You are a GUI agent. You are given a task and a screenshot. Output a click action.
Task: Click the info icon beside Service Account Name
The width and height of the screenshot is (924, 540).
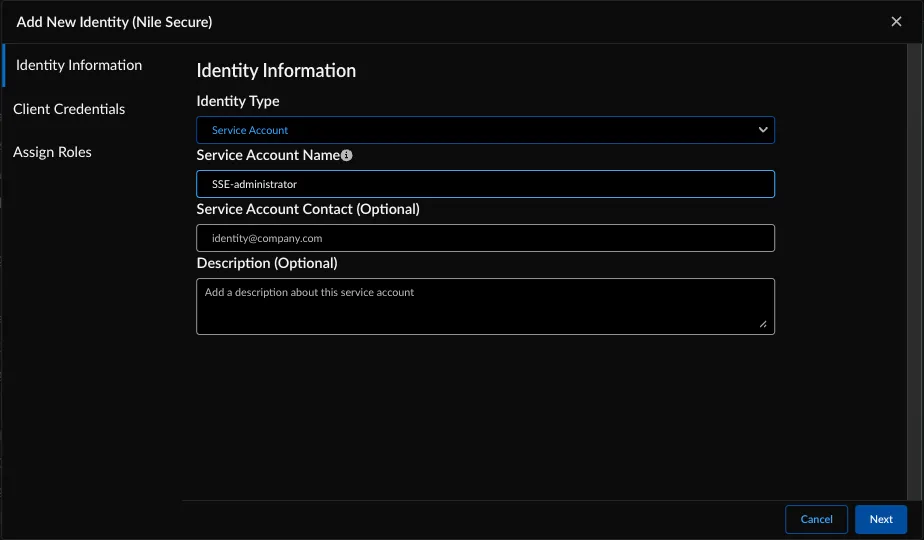pos(346,155)
